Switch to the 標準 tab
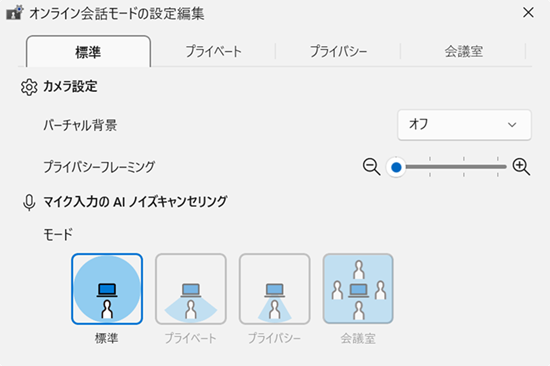This screenshot has width=550, height=366. (x=88, y=52)
